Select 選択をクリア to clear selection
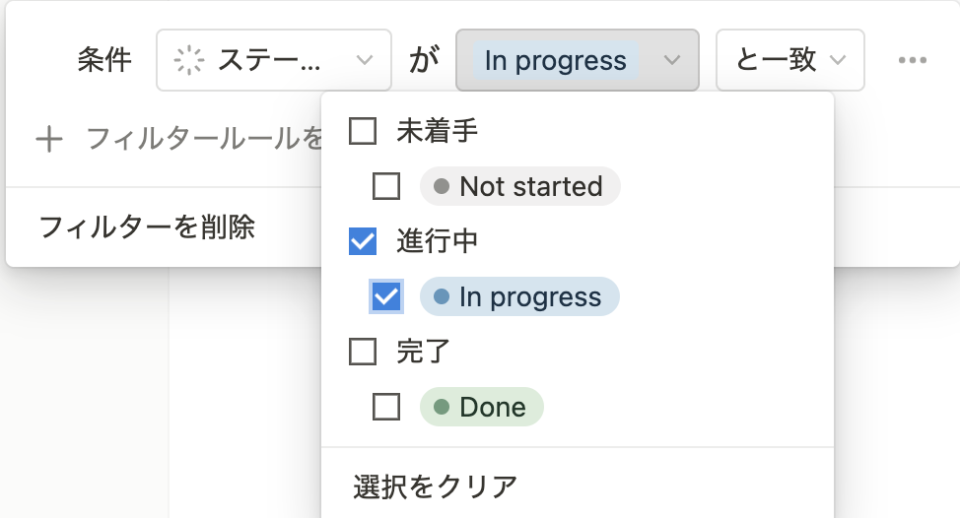The width and height of the screenshot is (960, 518). 435,487
